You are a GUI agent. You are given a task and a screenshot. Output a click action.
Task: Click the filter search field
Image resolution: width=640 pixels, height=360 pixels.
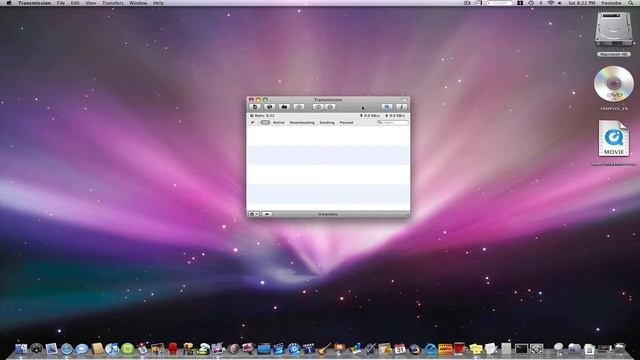(x=393, y=122)
